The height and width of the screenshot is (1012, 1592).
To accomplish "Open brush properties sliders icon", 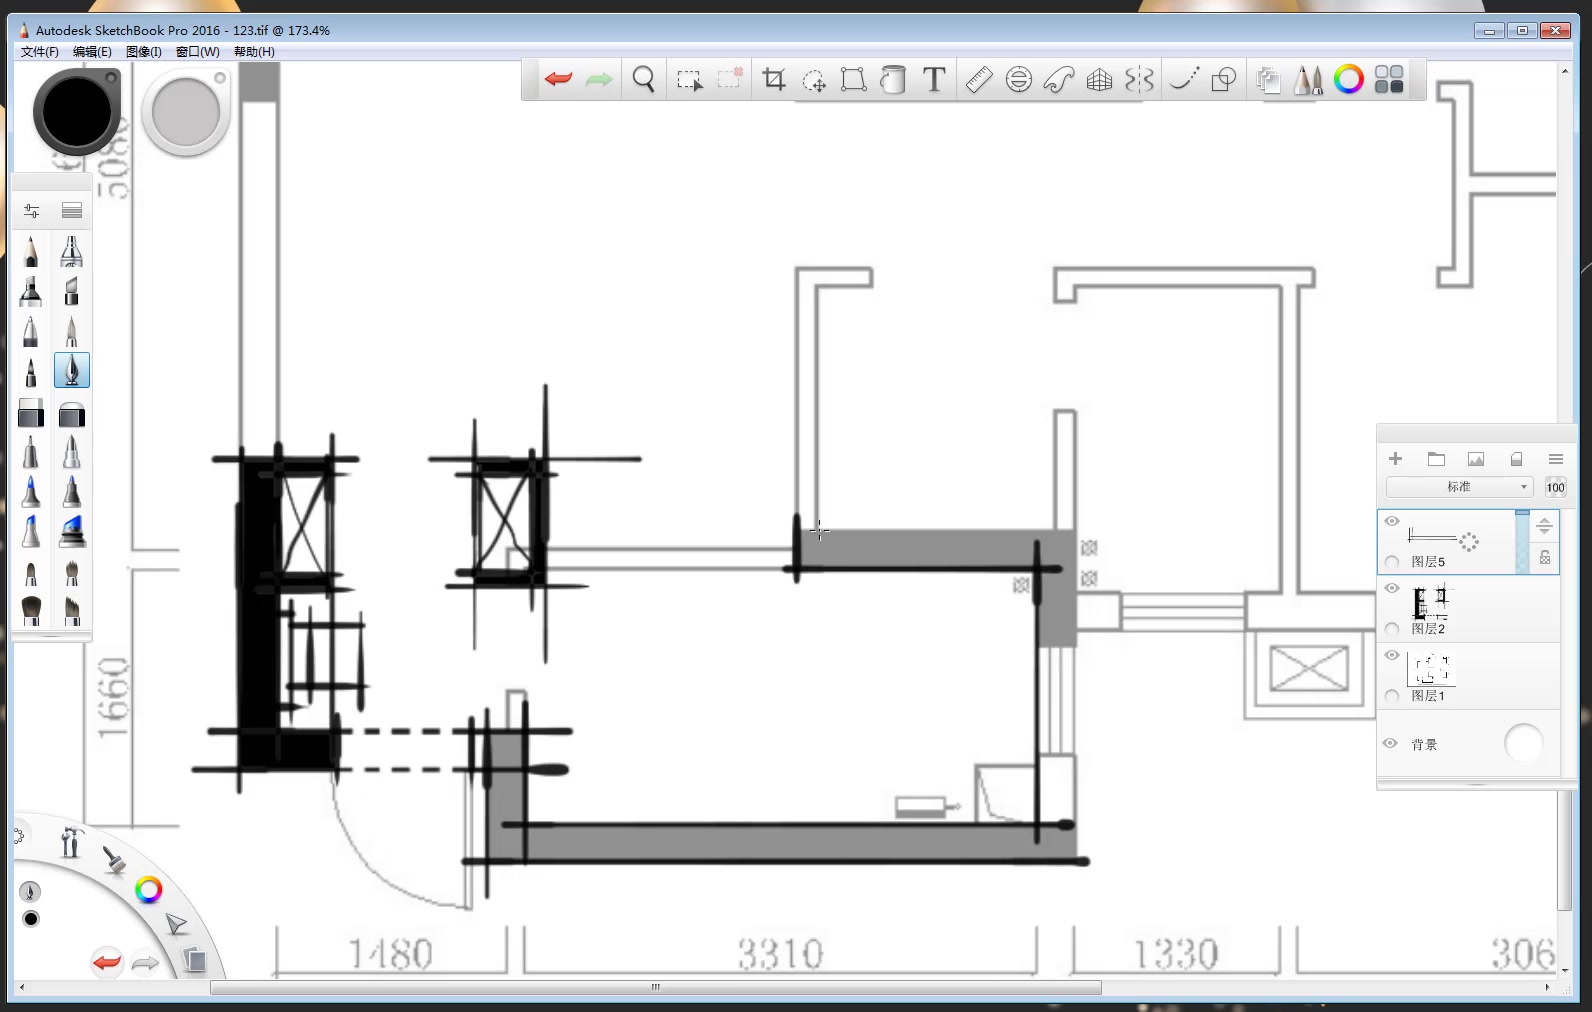I will [x=31, y=210].
